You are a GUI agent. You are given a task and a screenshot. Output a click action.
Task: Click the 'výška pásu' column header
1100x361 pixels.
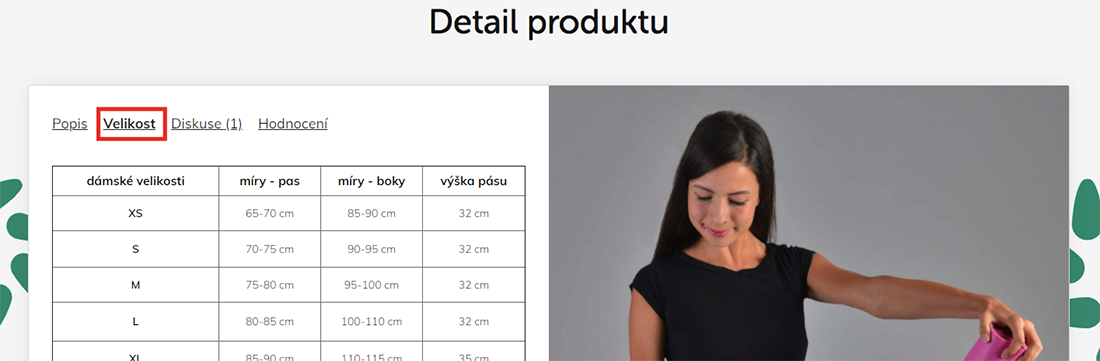(474, 181)
